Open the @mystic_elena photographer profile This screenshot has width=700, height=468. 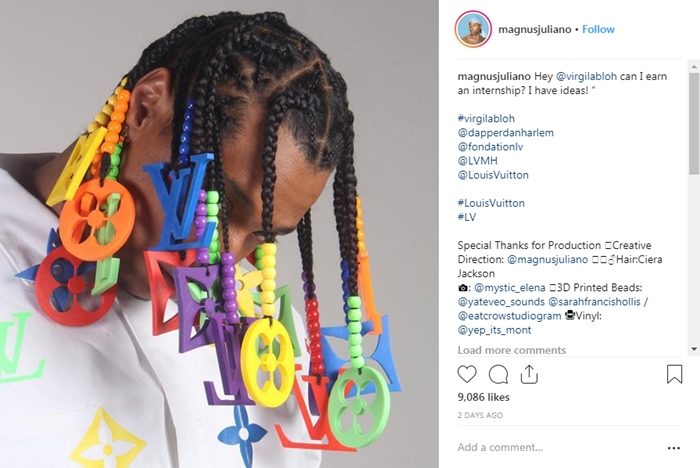[x=510, y=288]
